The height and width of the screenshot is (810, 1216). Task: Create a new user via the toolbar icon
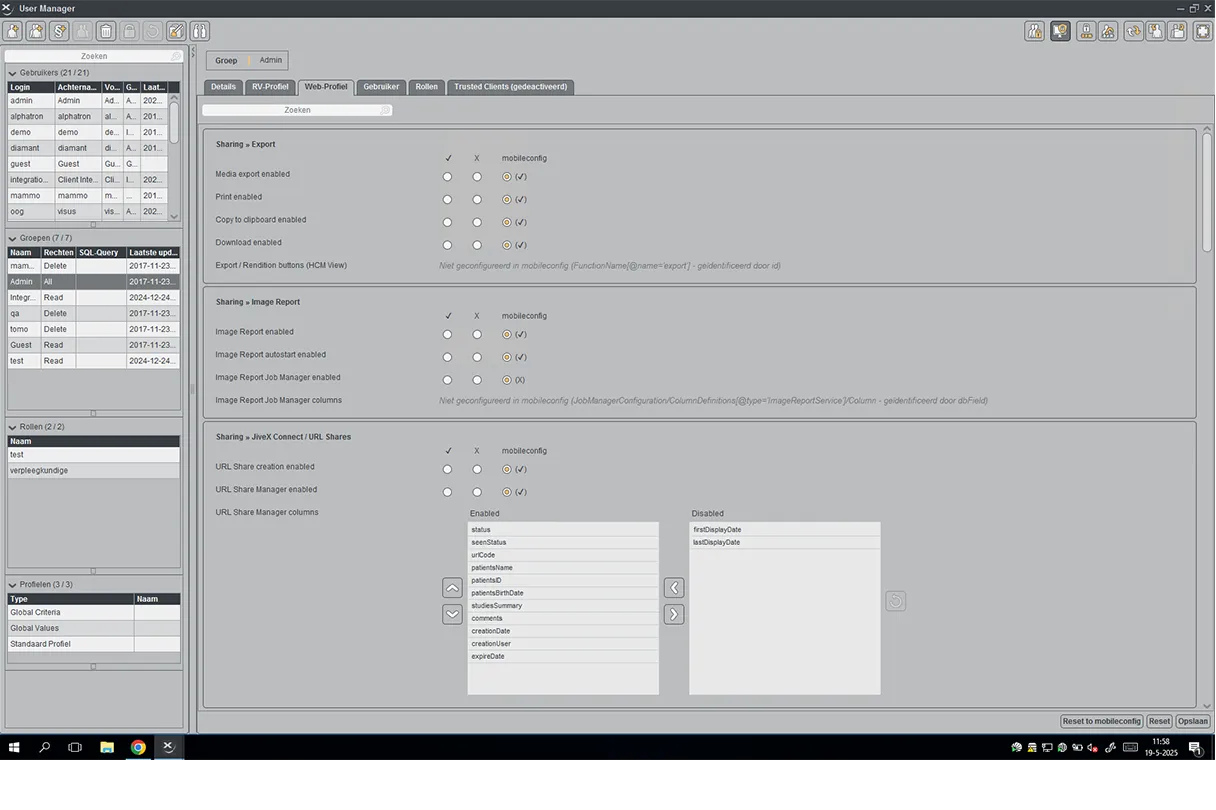(12, 31)
